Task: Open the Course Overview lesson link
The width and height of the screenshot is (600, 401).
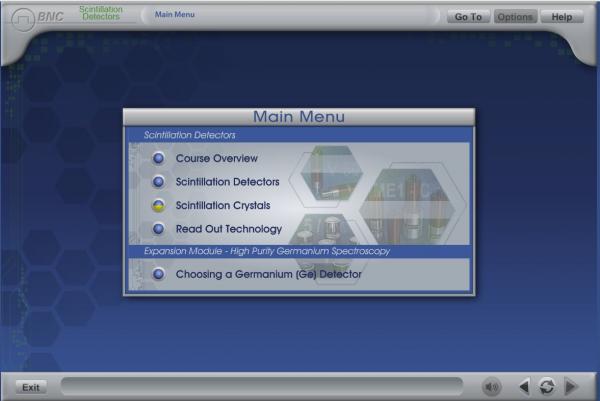Action: tap(217, 158)
